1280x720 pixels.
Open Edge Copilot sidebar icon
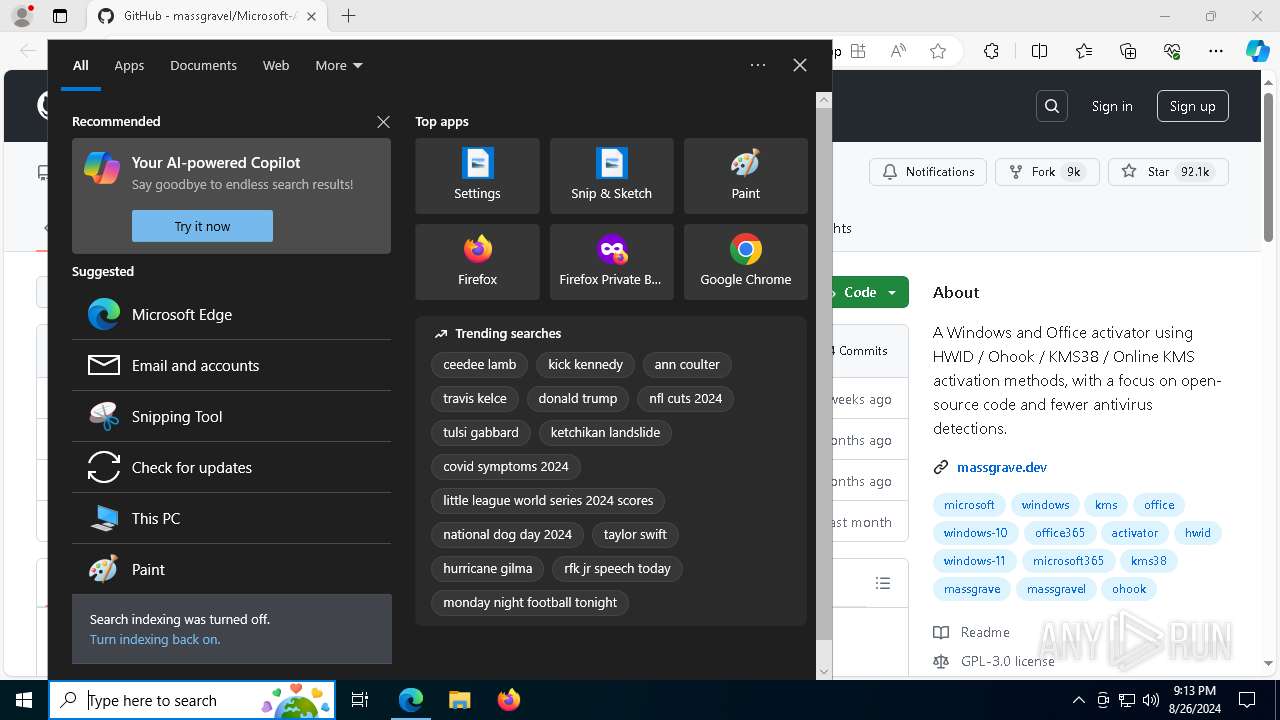[1257, 51]
